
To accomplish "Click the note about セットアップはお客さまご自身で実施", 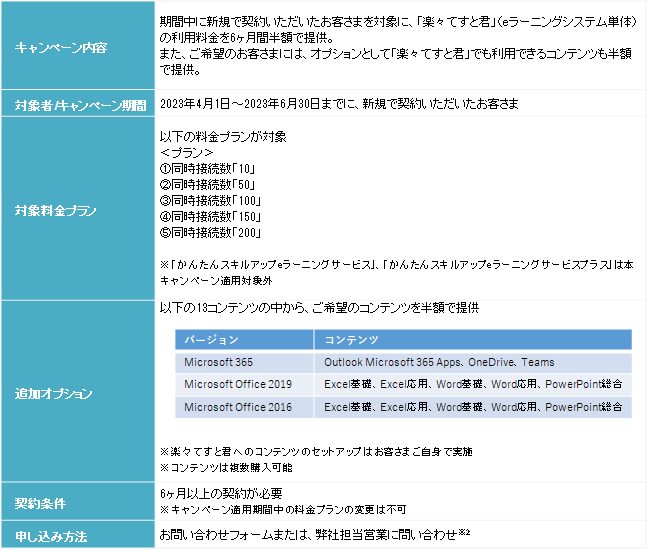I will click(316, 452).
